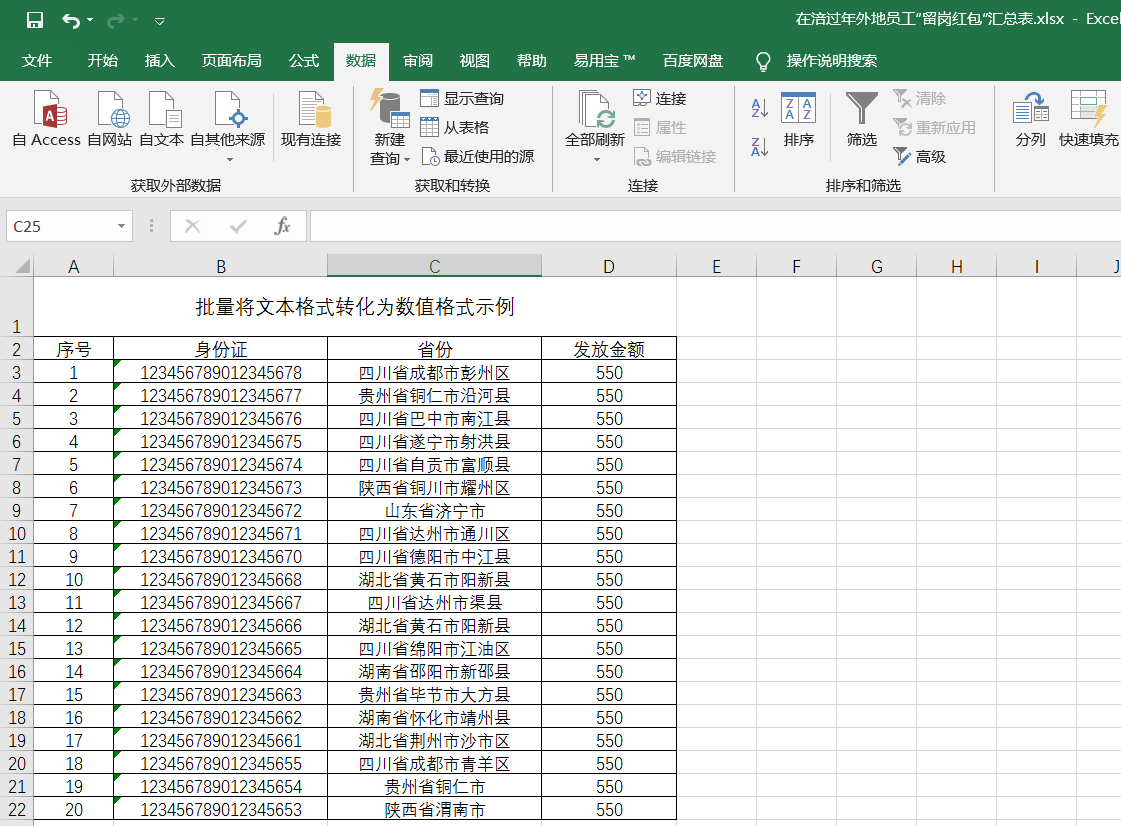The height and width of the screenshot is (826, 1121).
Task: Click 显示查询 in the ribbon
Action: tap(462, 99)
